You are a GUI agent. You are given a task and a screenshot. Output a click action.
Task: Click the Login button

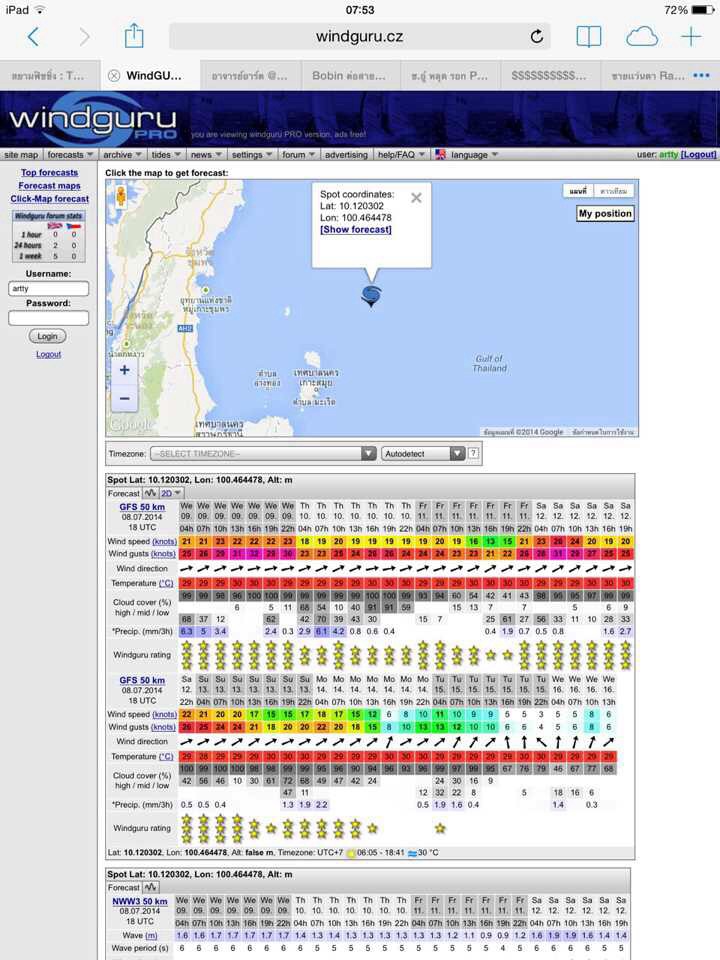coord(47,336)
